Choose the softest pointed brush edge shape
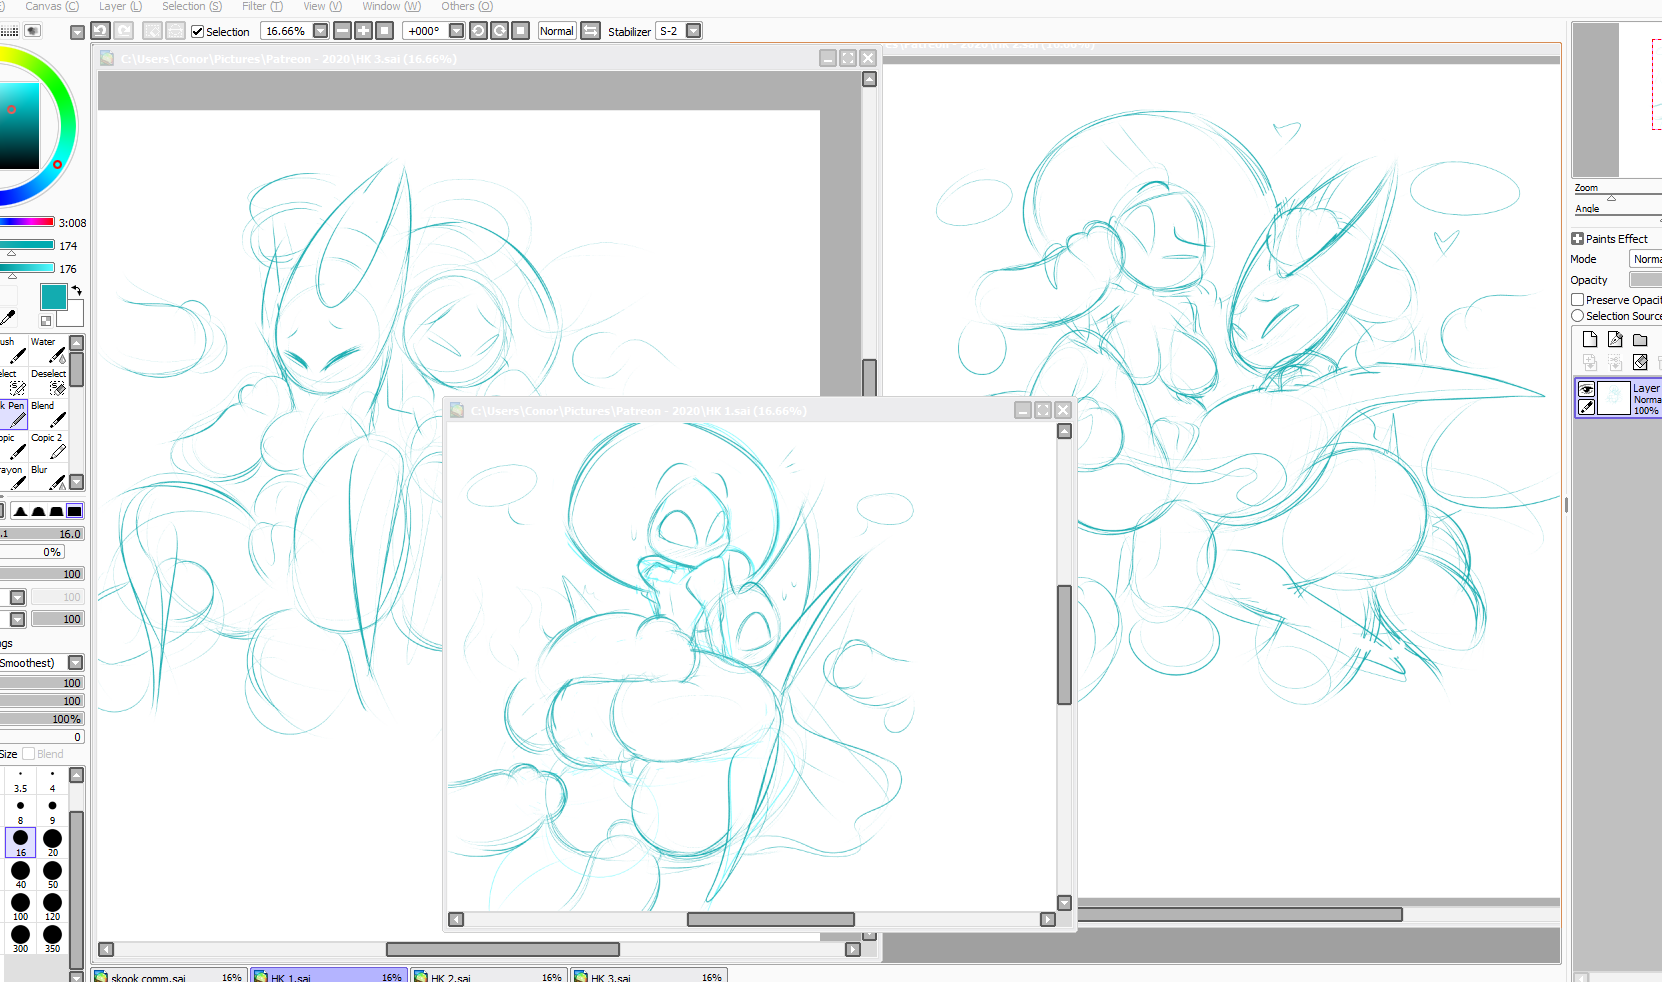The width and height of the screenshot is (1662, 982). 20,511
